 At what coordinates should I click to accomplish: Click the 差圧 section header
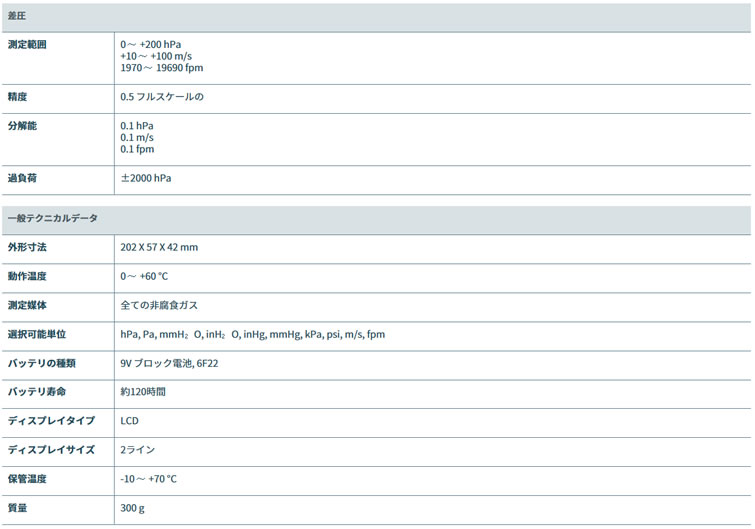point(17,17)
